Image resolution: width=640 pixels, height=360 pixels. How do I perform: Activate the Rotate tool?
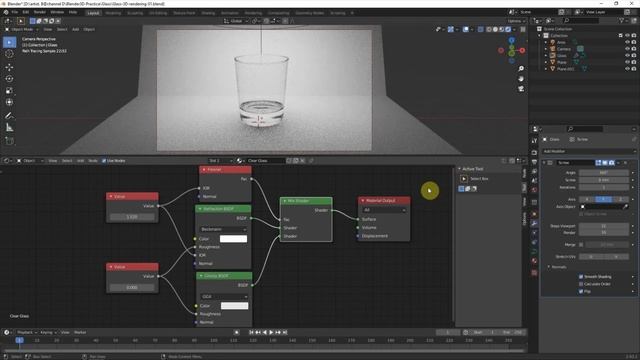point(9,79)
